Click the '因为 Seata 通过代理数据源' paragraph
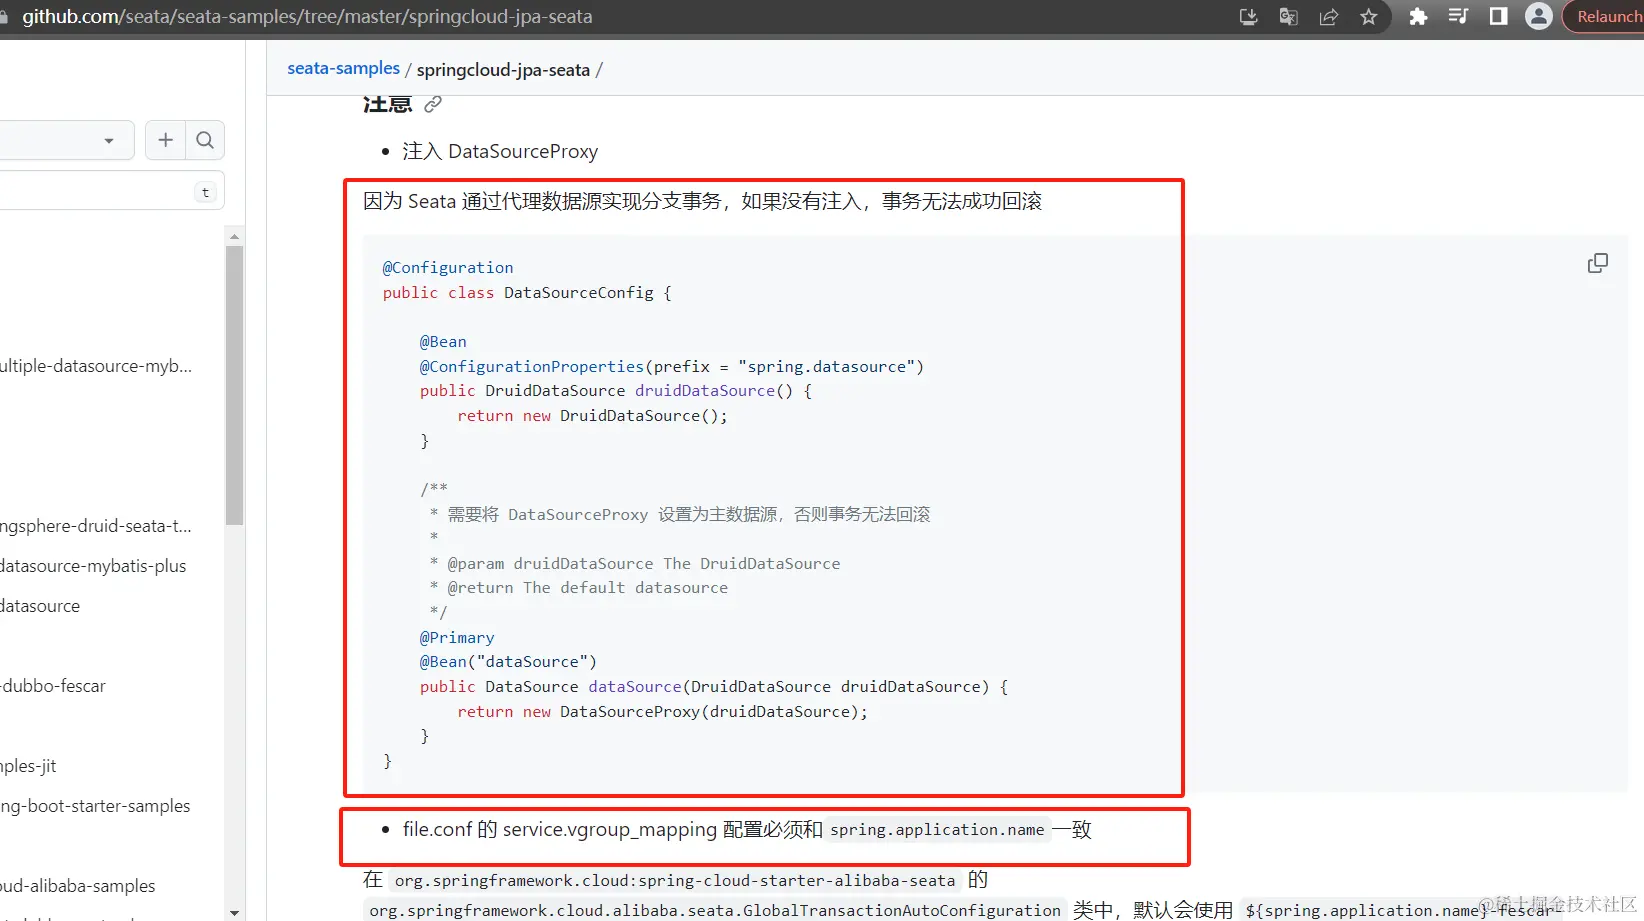 point(702,201)
